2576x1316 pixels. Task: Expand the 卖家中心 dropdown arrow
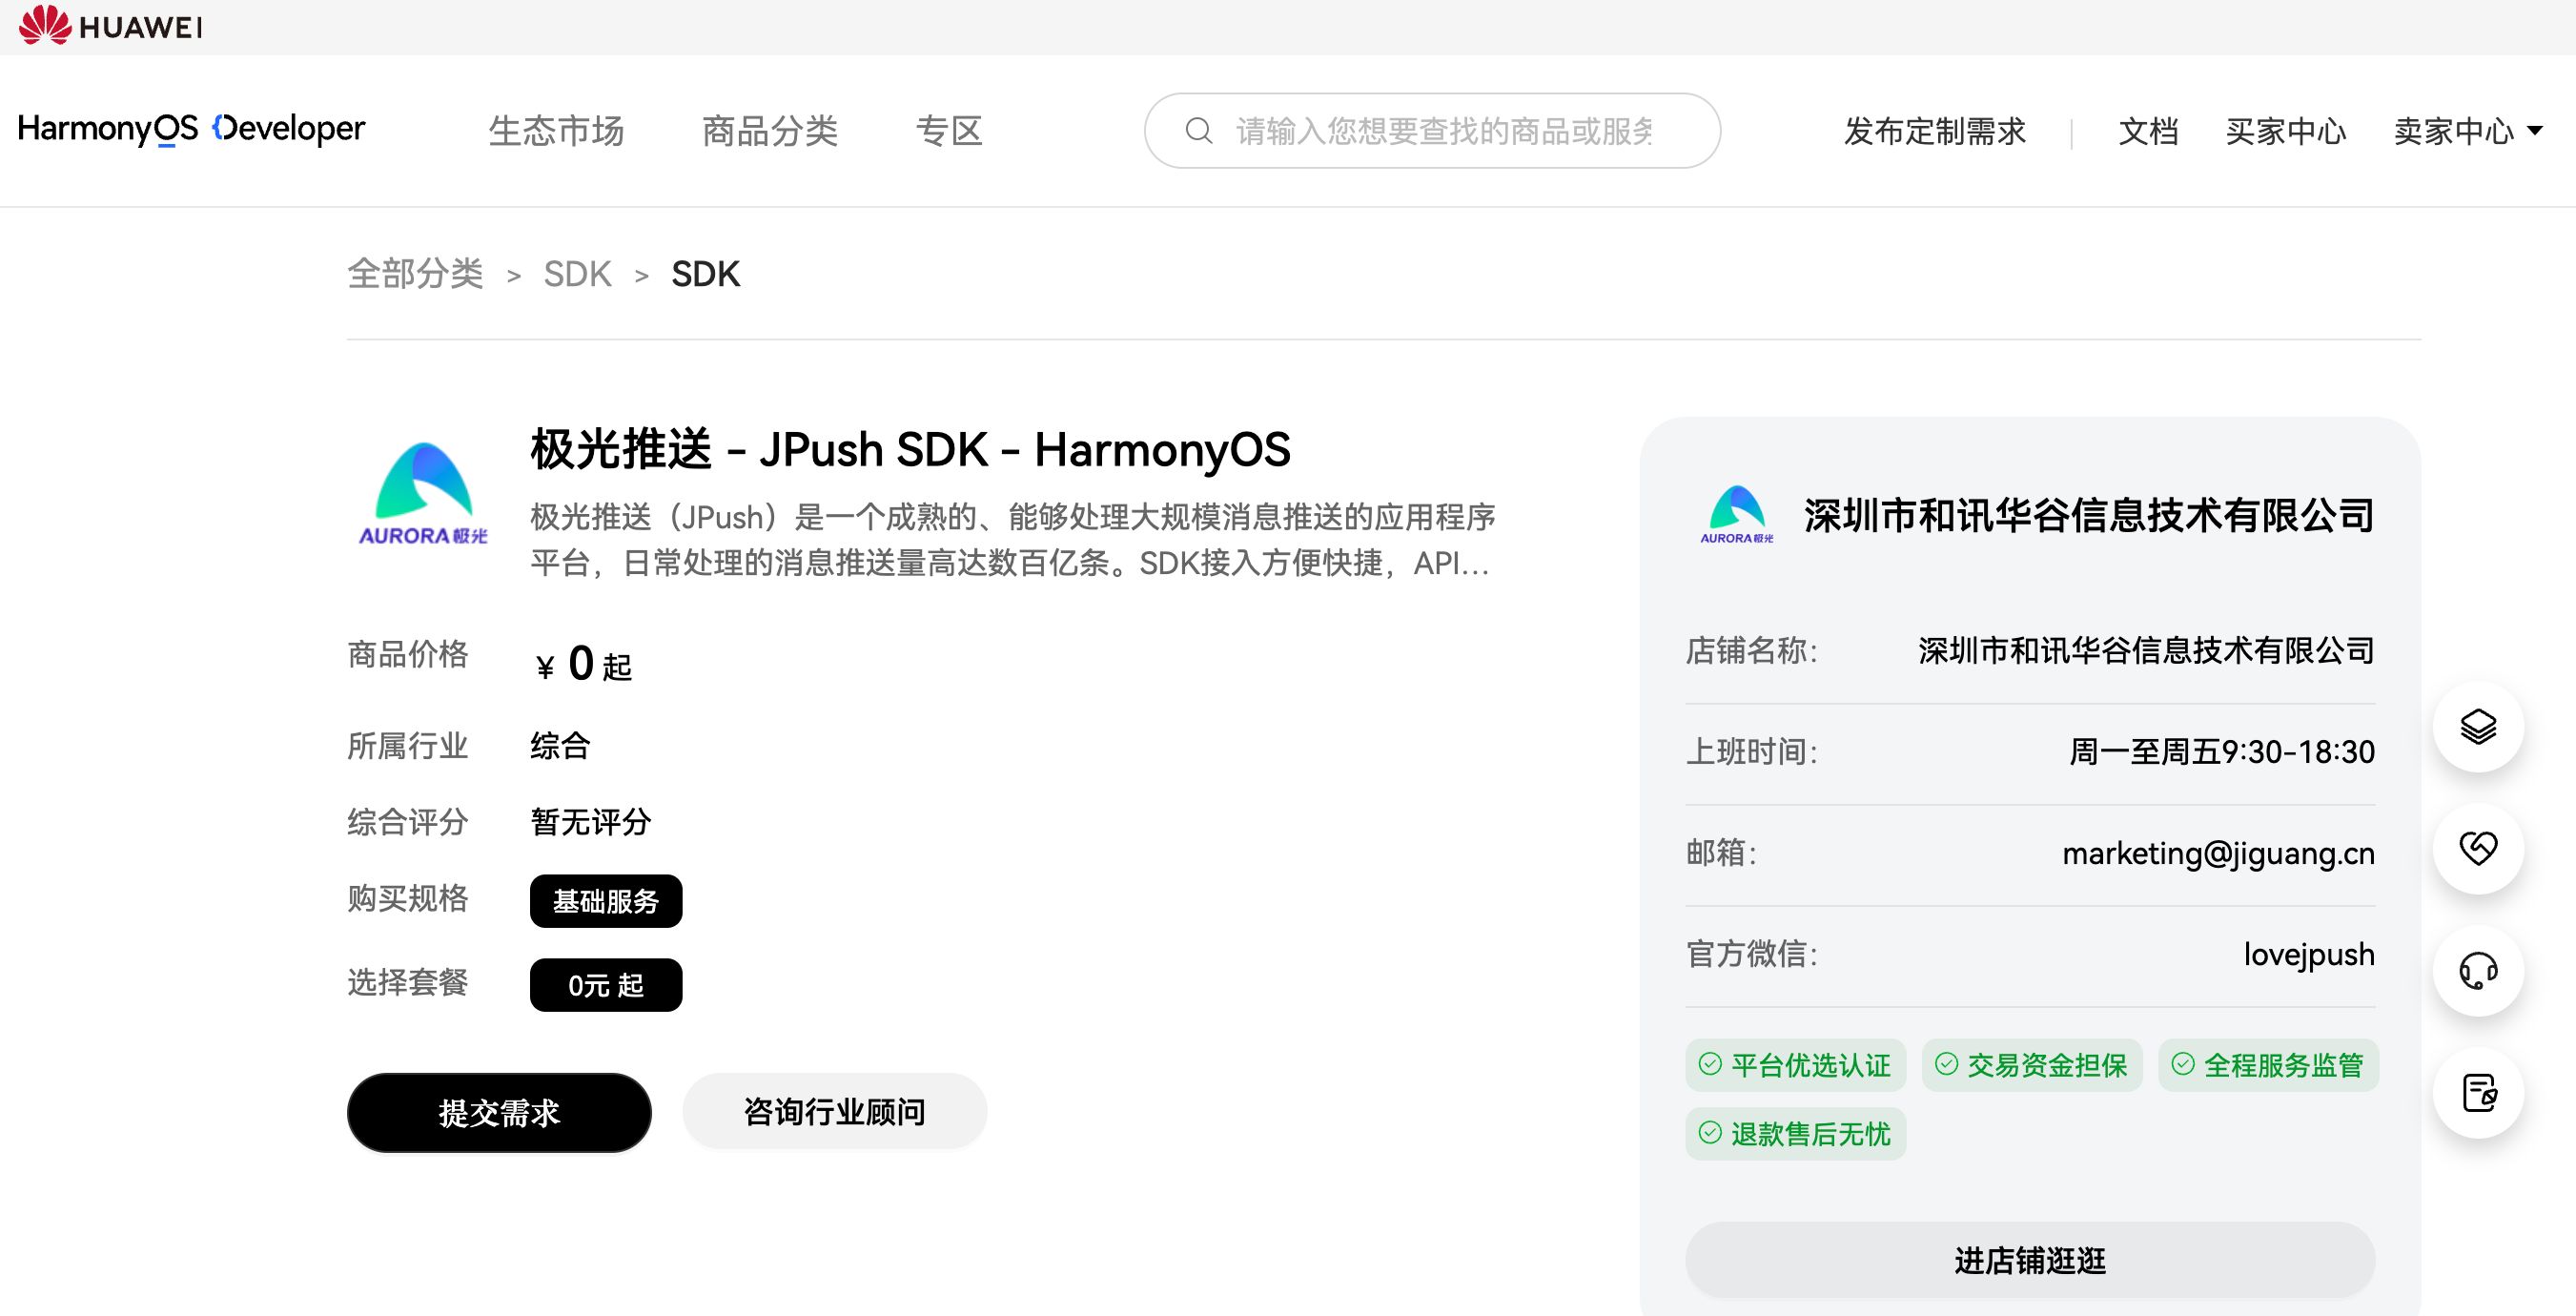point(2535,131)
